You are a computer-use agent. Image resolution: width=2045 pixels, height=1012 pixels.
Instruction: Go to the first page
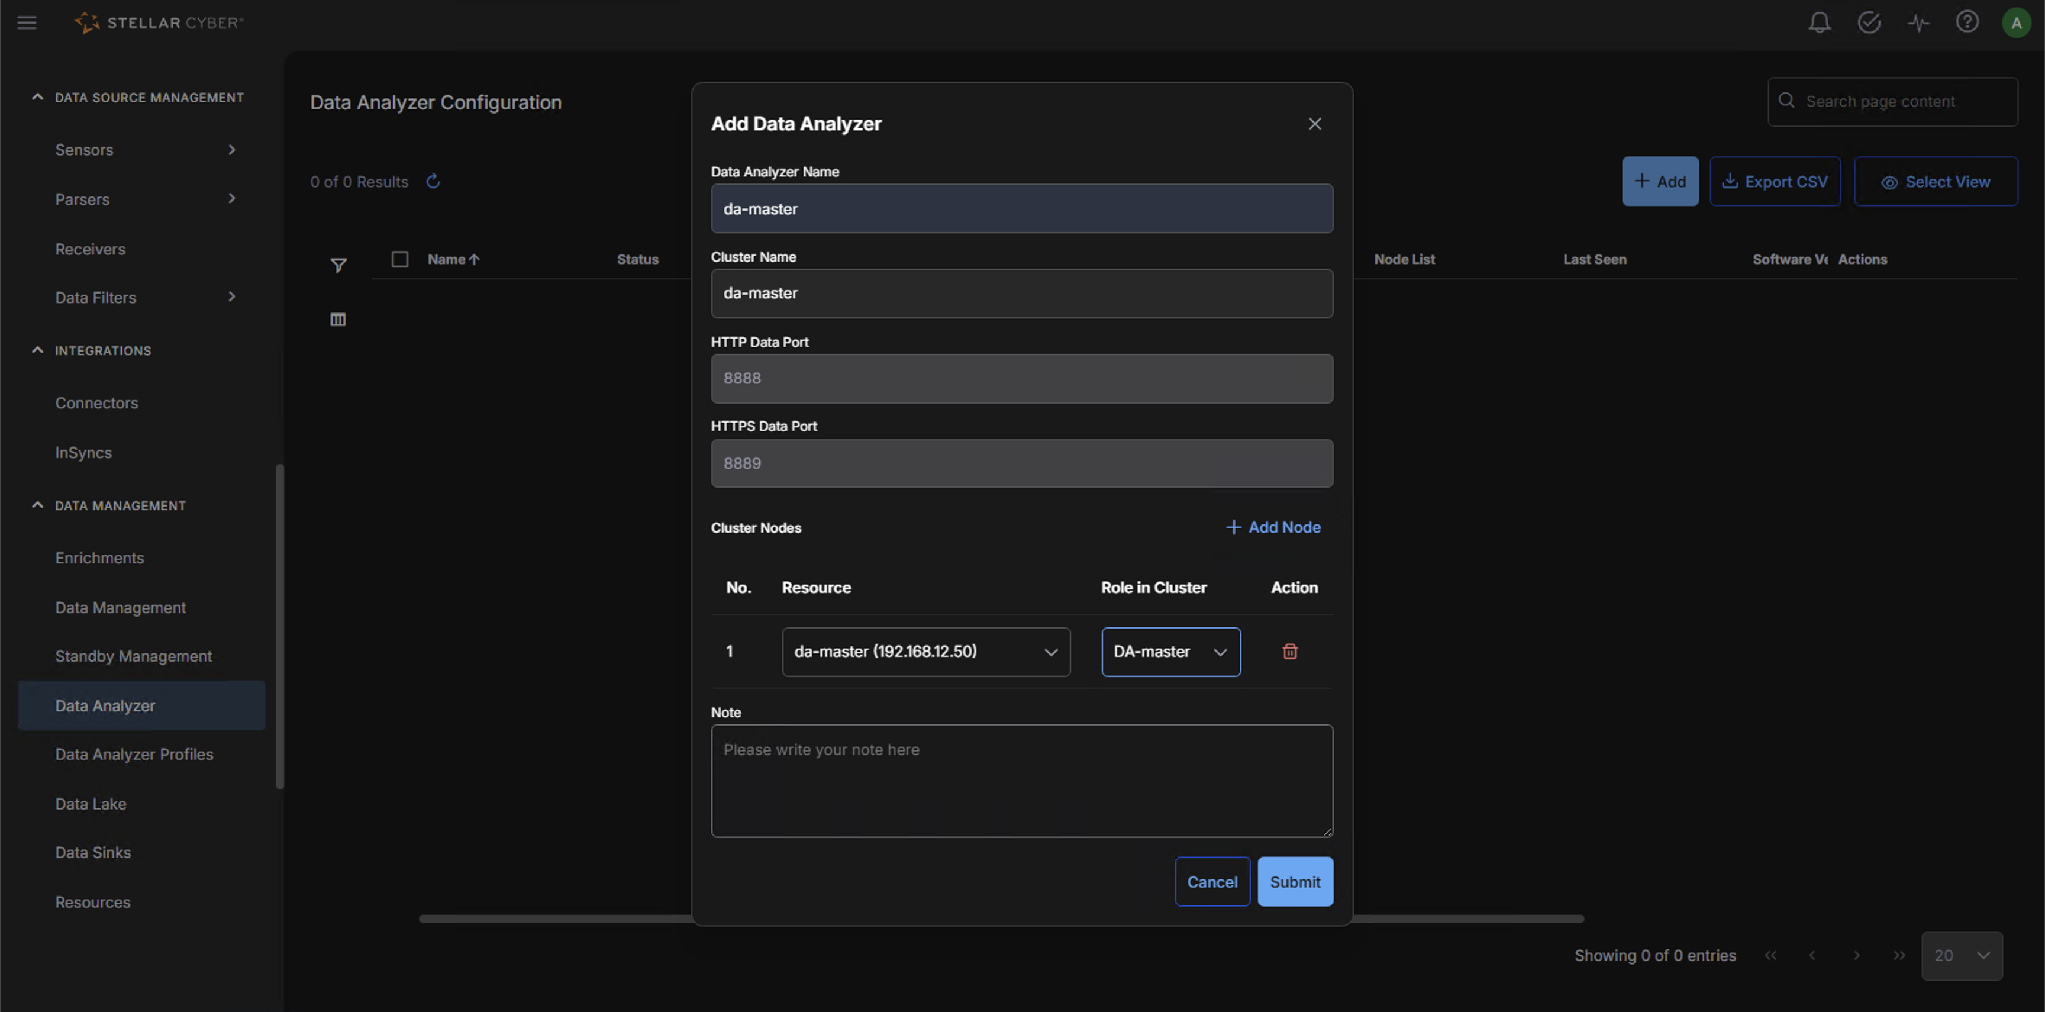pyautogui.click(x=1771, y=956)
